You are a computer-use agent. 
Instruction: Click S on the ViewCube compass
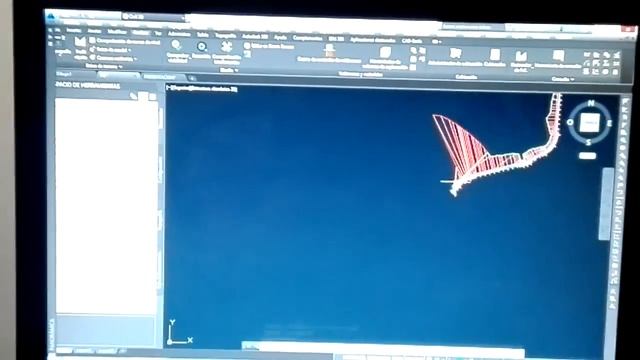click(x=588, y=142)
